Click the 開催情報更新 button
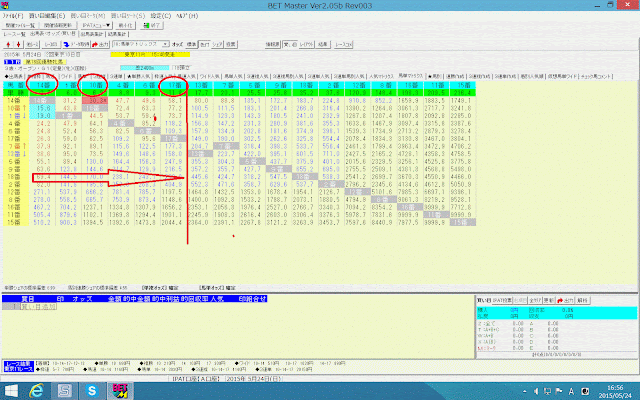This screenshot has height=400, width=640. [x=60, y=25]
